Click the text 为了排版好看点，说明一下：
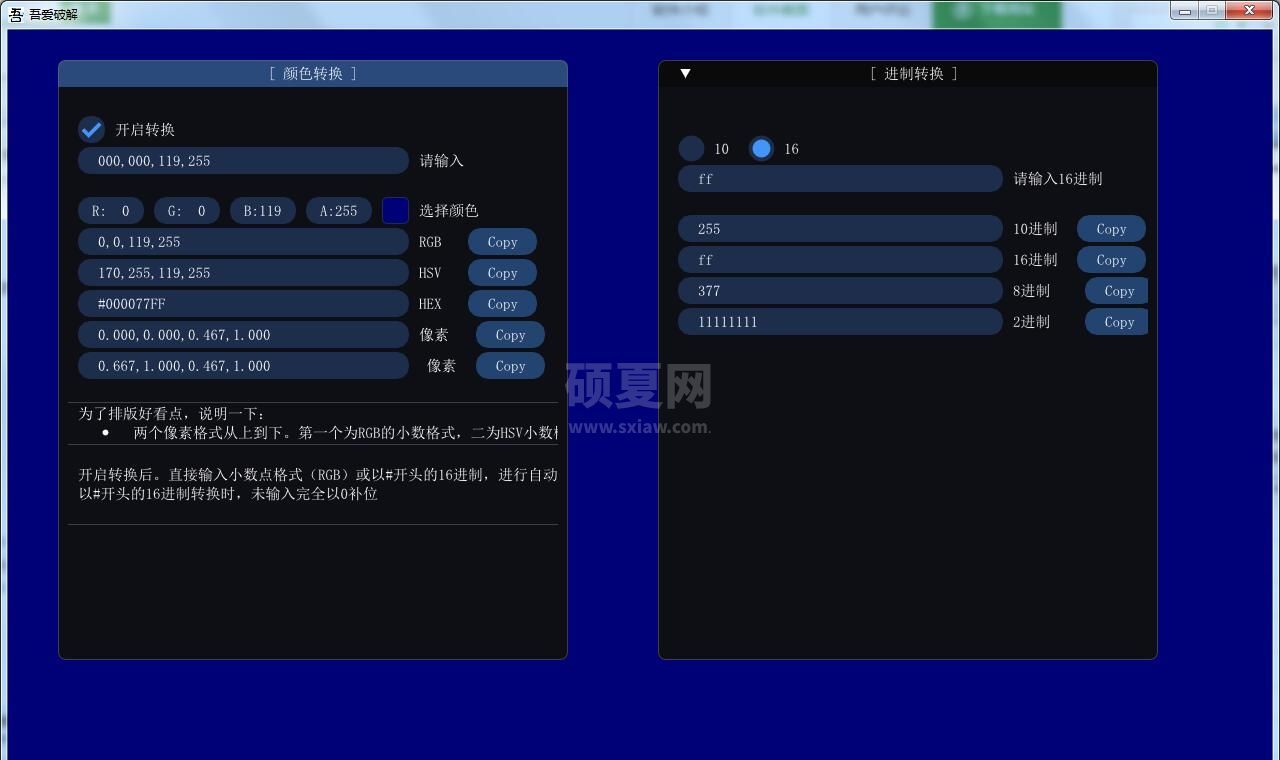Image resolution: width=1280 pixels, height=760 pixels. click(x=172, y=414)
